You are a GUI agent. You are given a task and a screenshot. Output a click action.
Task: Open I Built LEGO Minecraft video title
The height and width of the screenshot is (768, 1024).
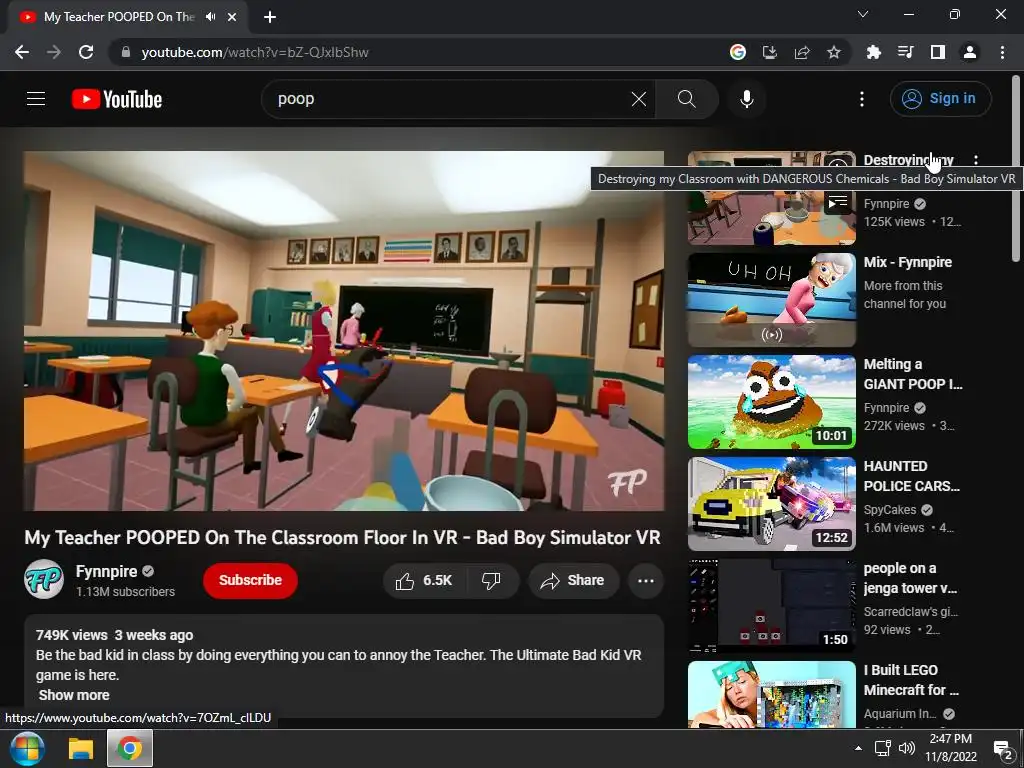click(x=911, y=680)
